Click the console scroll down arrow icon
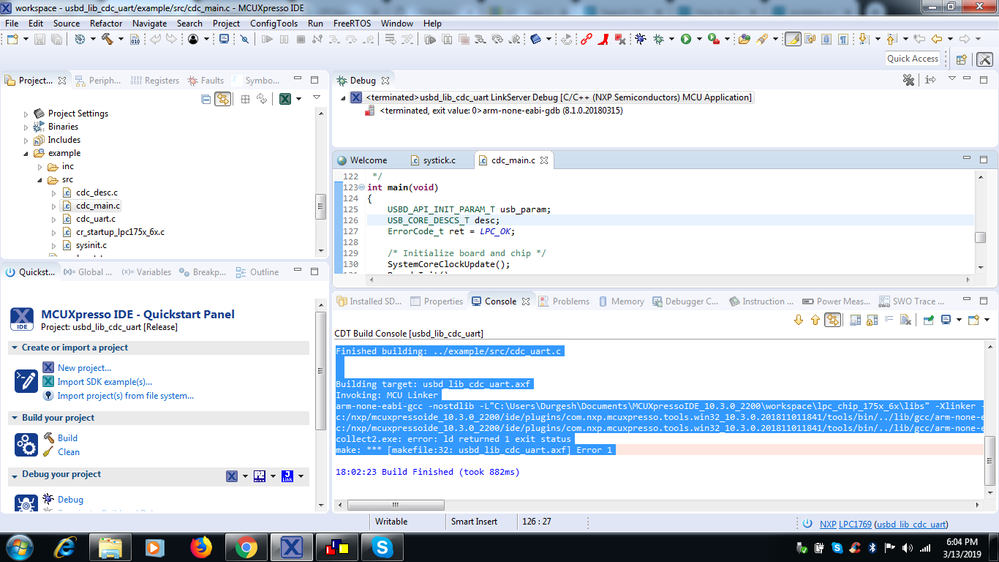This screenshot has width=999, height=562. point(798,320)
